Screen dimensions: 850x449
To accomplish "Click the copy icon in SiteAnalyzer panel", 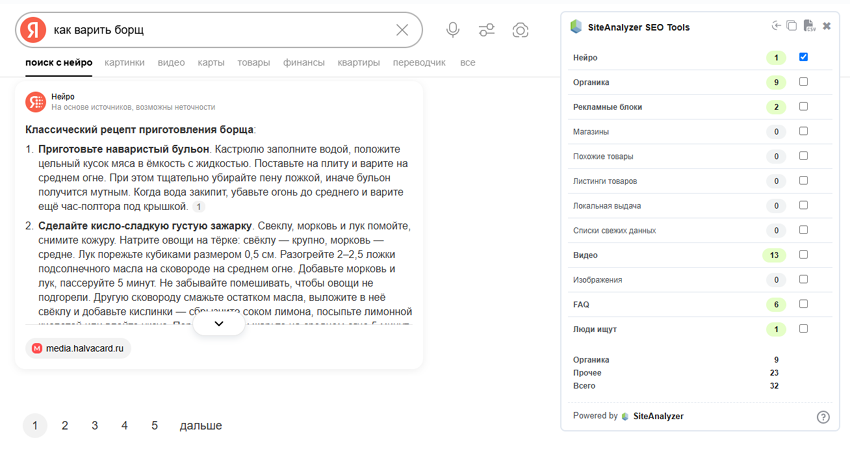I will pyautogui.click(x=792, y=26).
